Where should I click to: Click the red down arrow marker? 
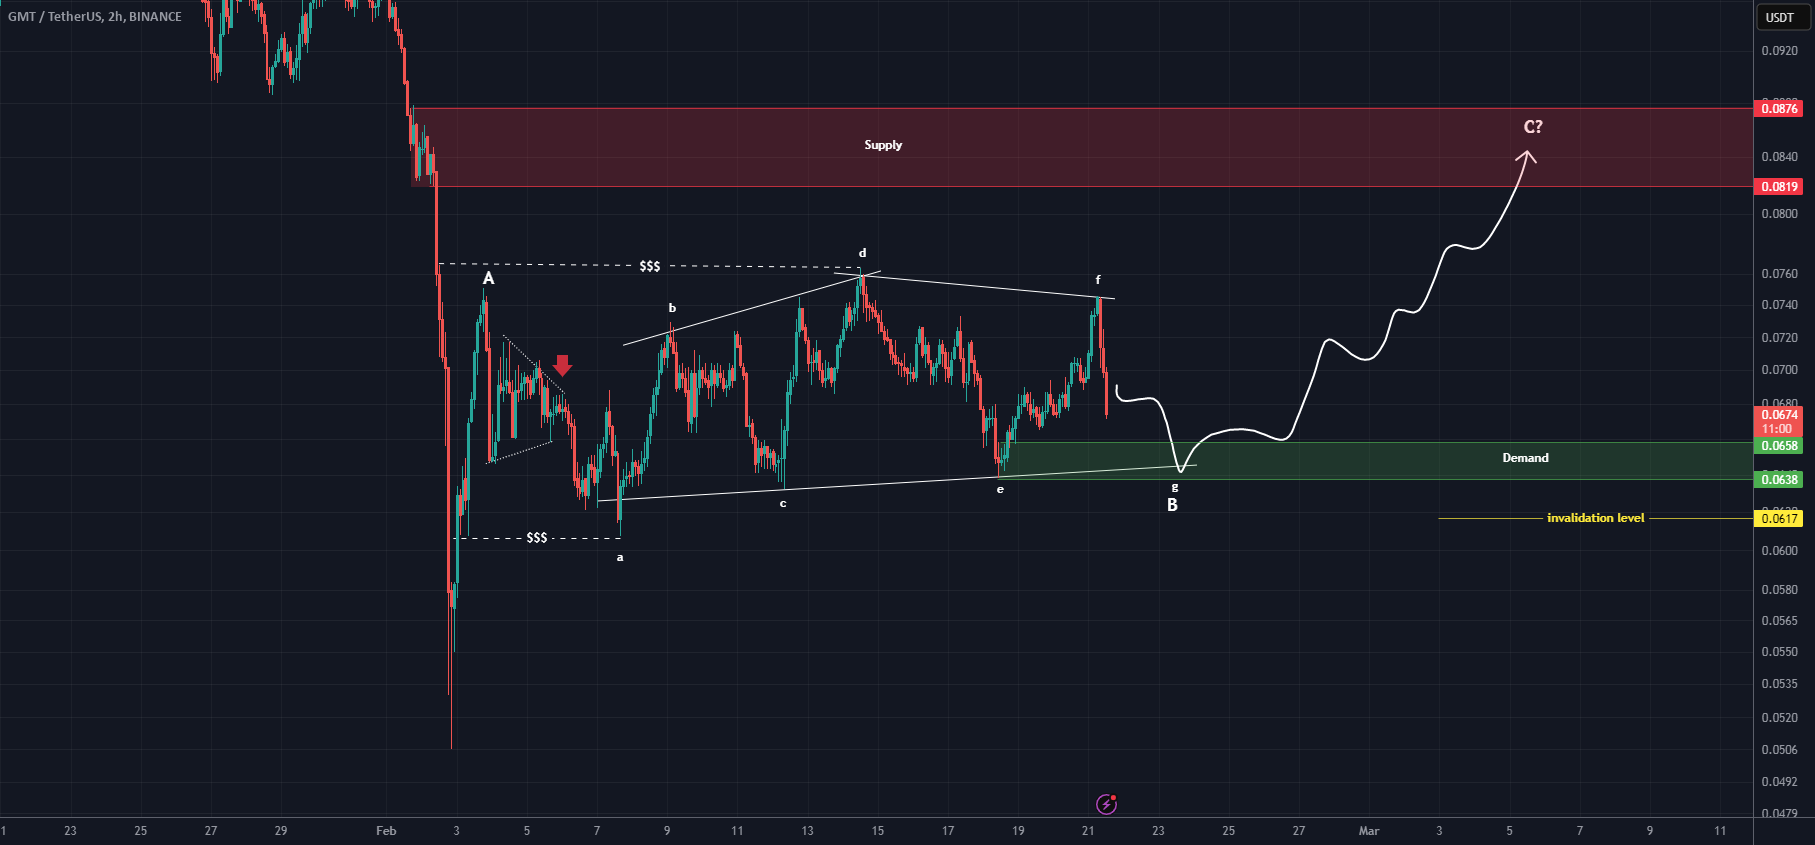[x=563, y=365]
